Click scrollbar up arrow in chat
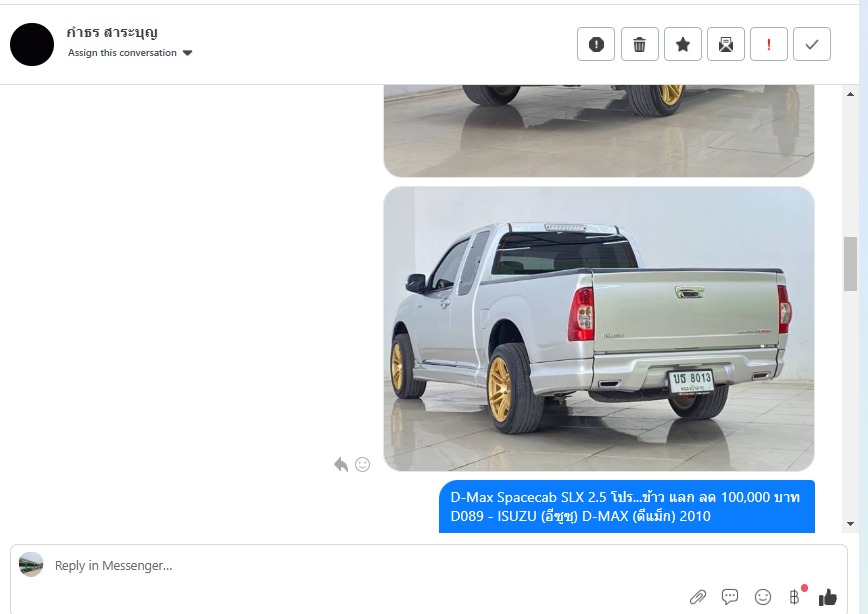This screenshot has width=868, height=614. pos(850,94)
